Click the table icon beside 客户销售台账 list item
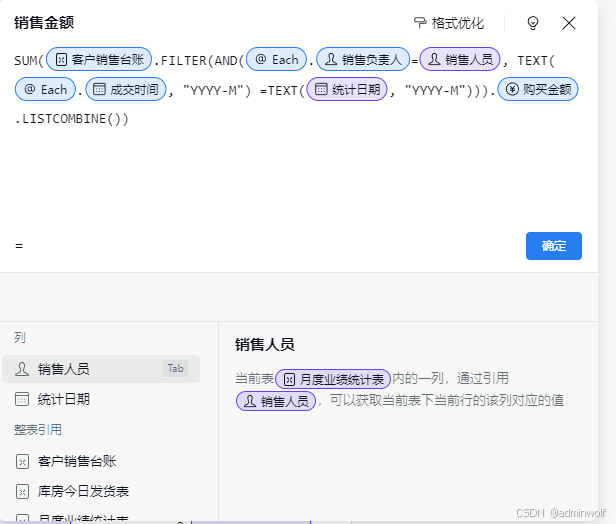Screen dimensions: 616x524 pyautogui.click(x=22, y=462)
